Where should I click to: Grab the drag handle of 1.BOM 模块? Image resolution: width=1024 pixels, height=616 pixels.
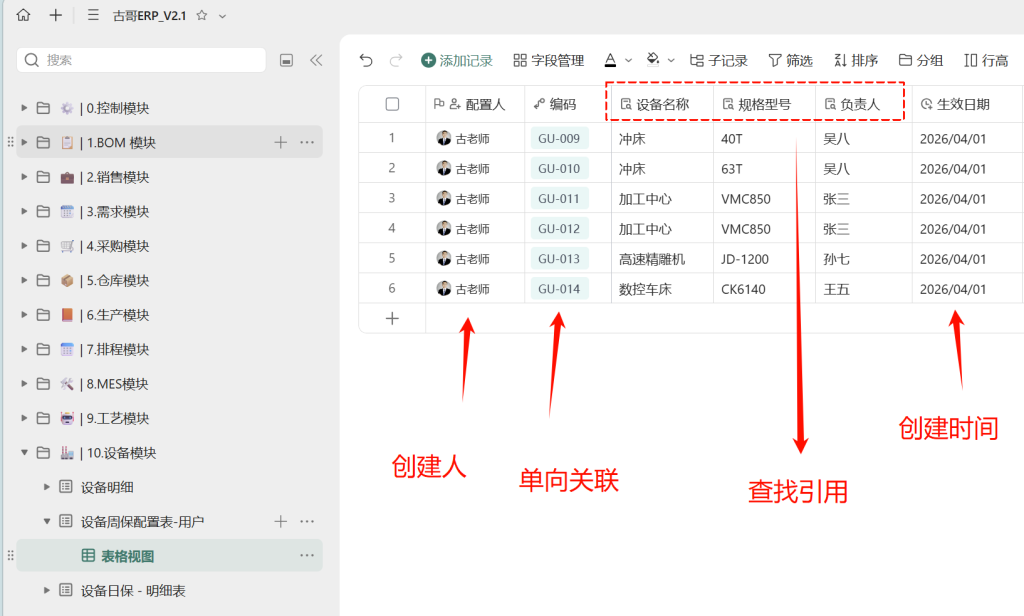click(10, 142)
